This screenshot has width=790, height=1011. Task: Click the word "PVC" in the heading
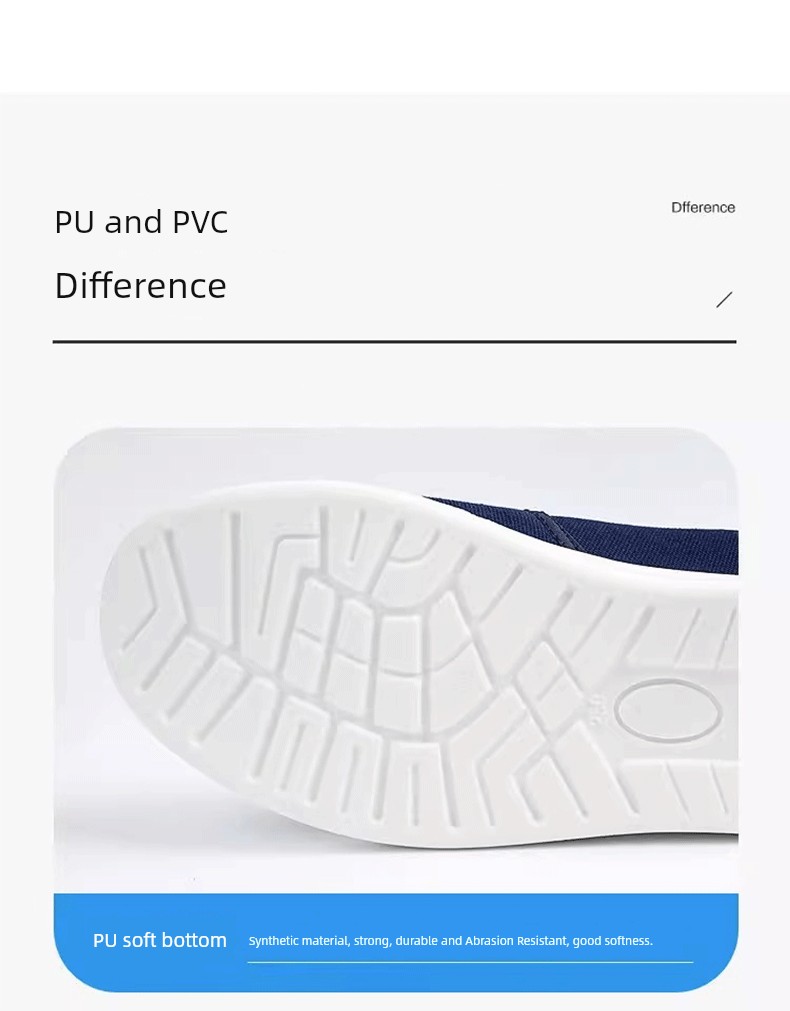click(201, 222)
